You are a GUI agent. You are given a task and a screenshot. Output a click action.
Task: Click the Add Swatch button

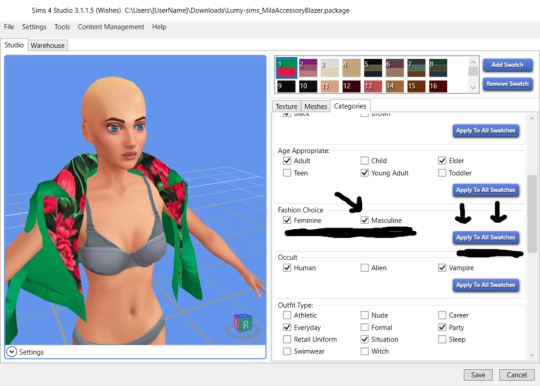tap(507, 65)
